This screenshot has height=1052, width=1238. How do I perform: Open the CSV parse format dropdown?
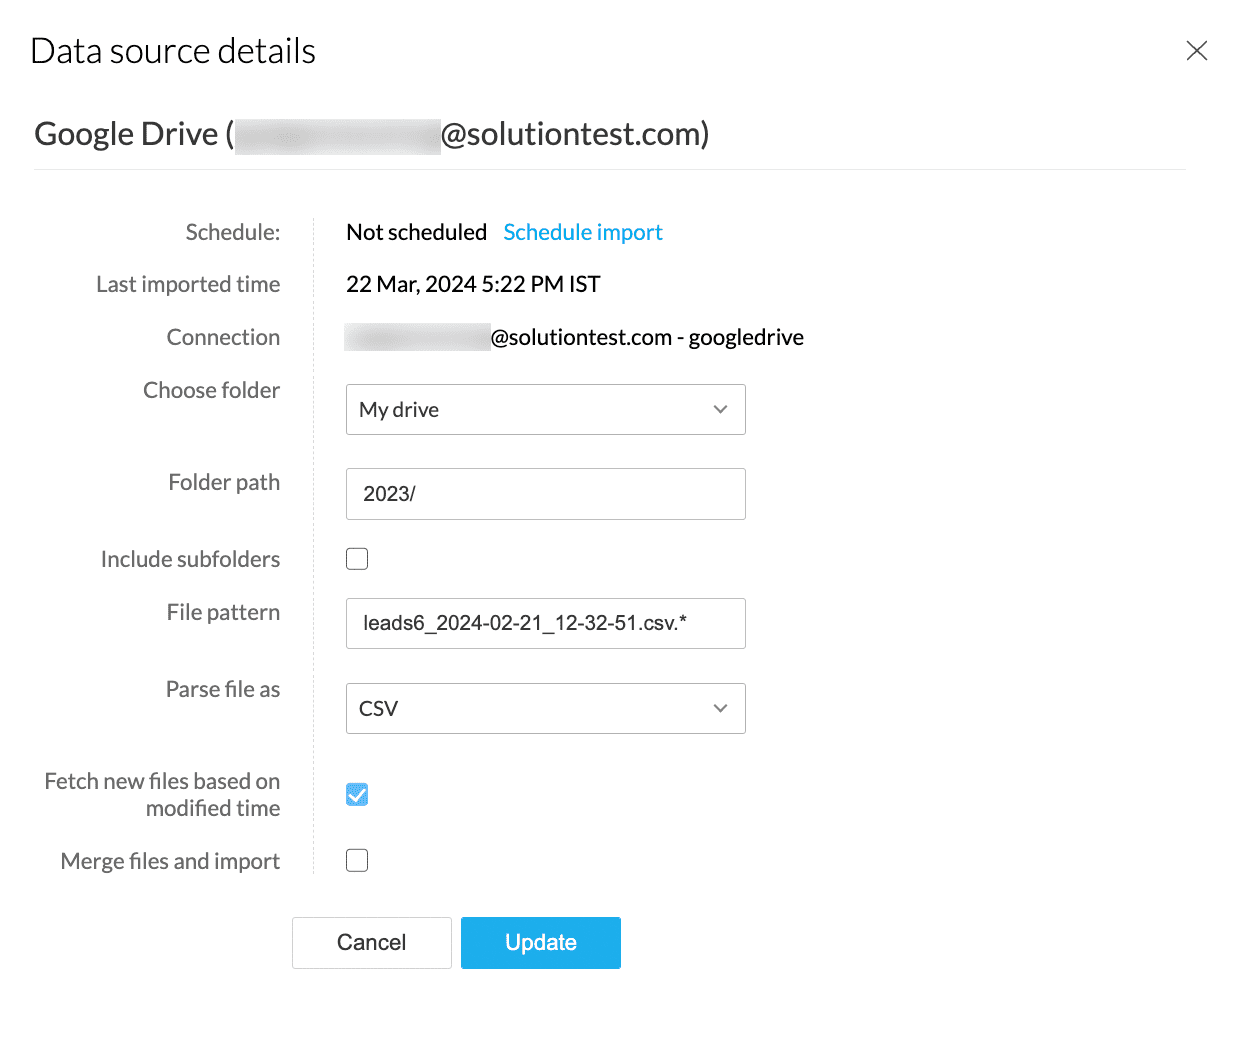pos(545,709)
